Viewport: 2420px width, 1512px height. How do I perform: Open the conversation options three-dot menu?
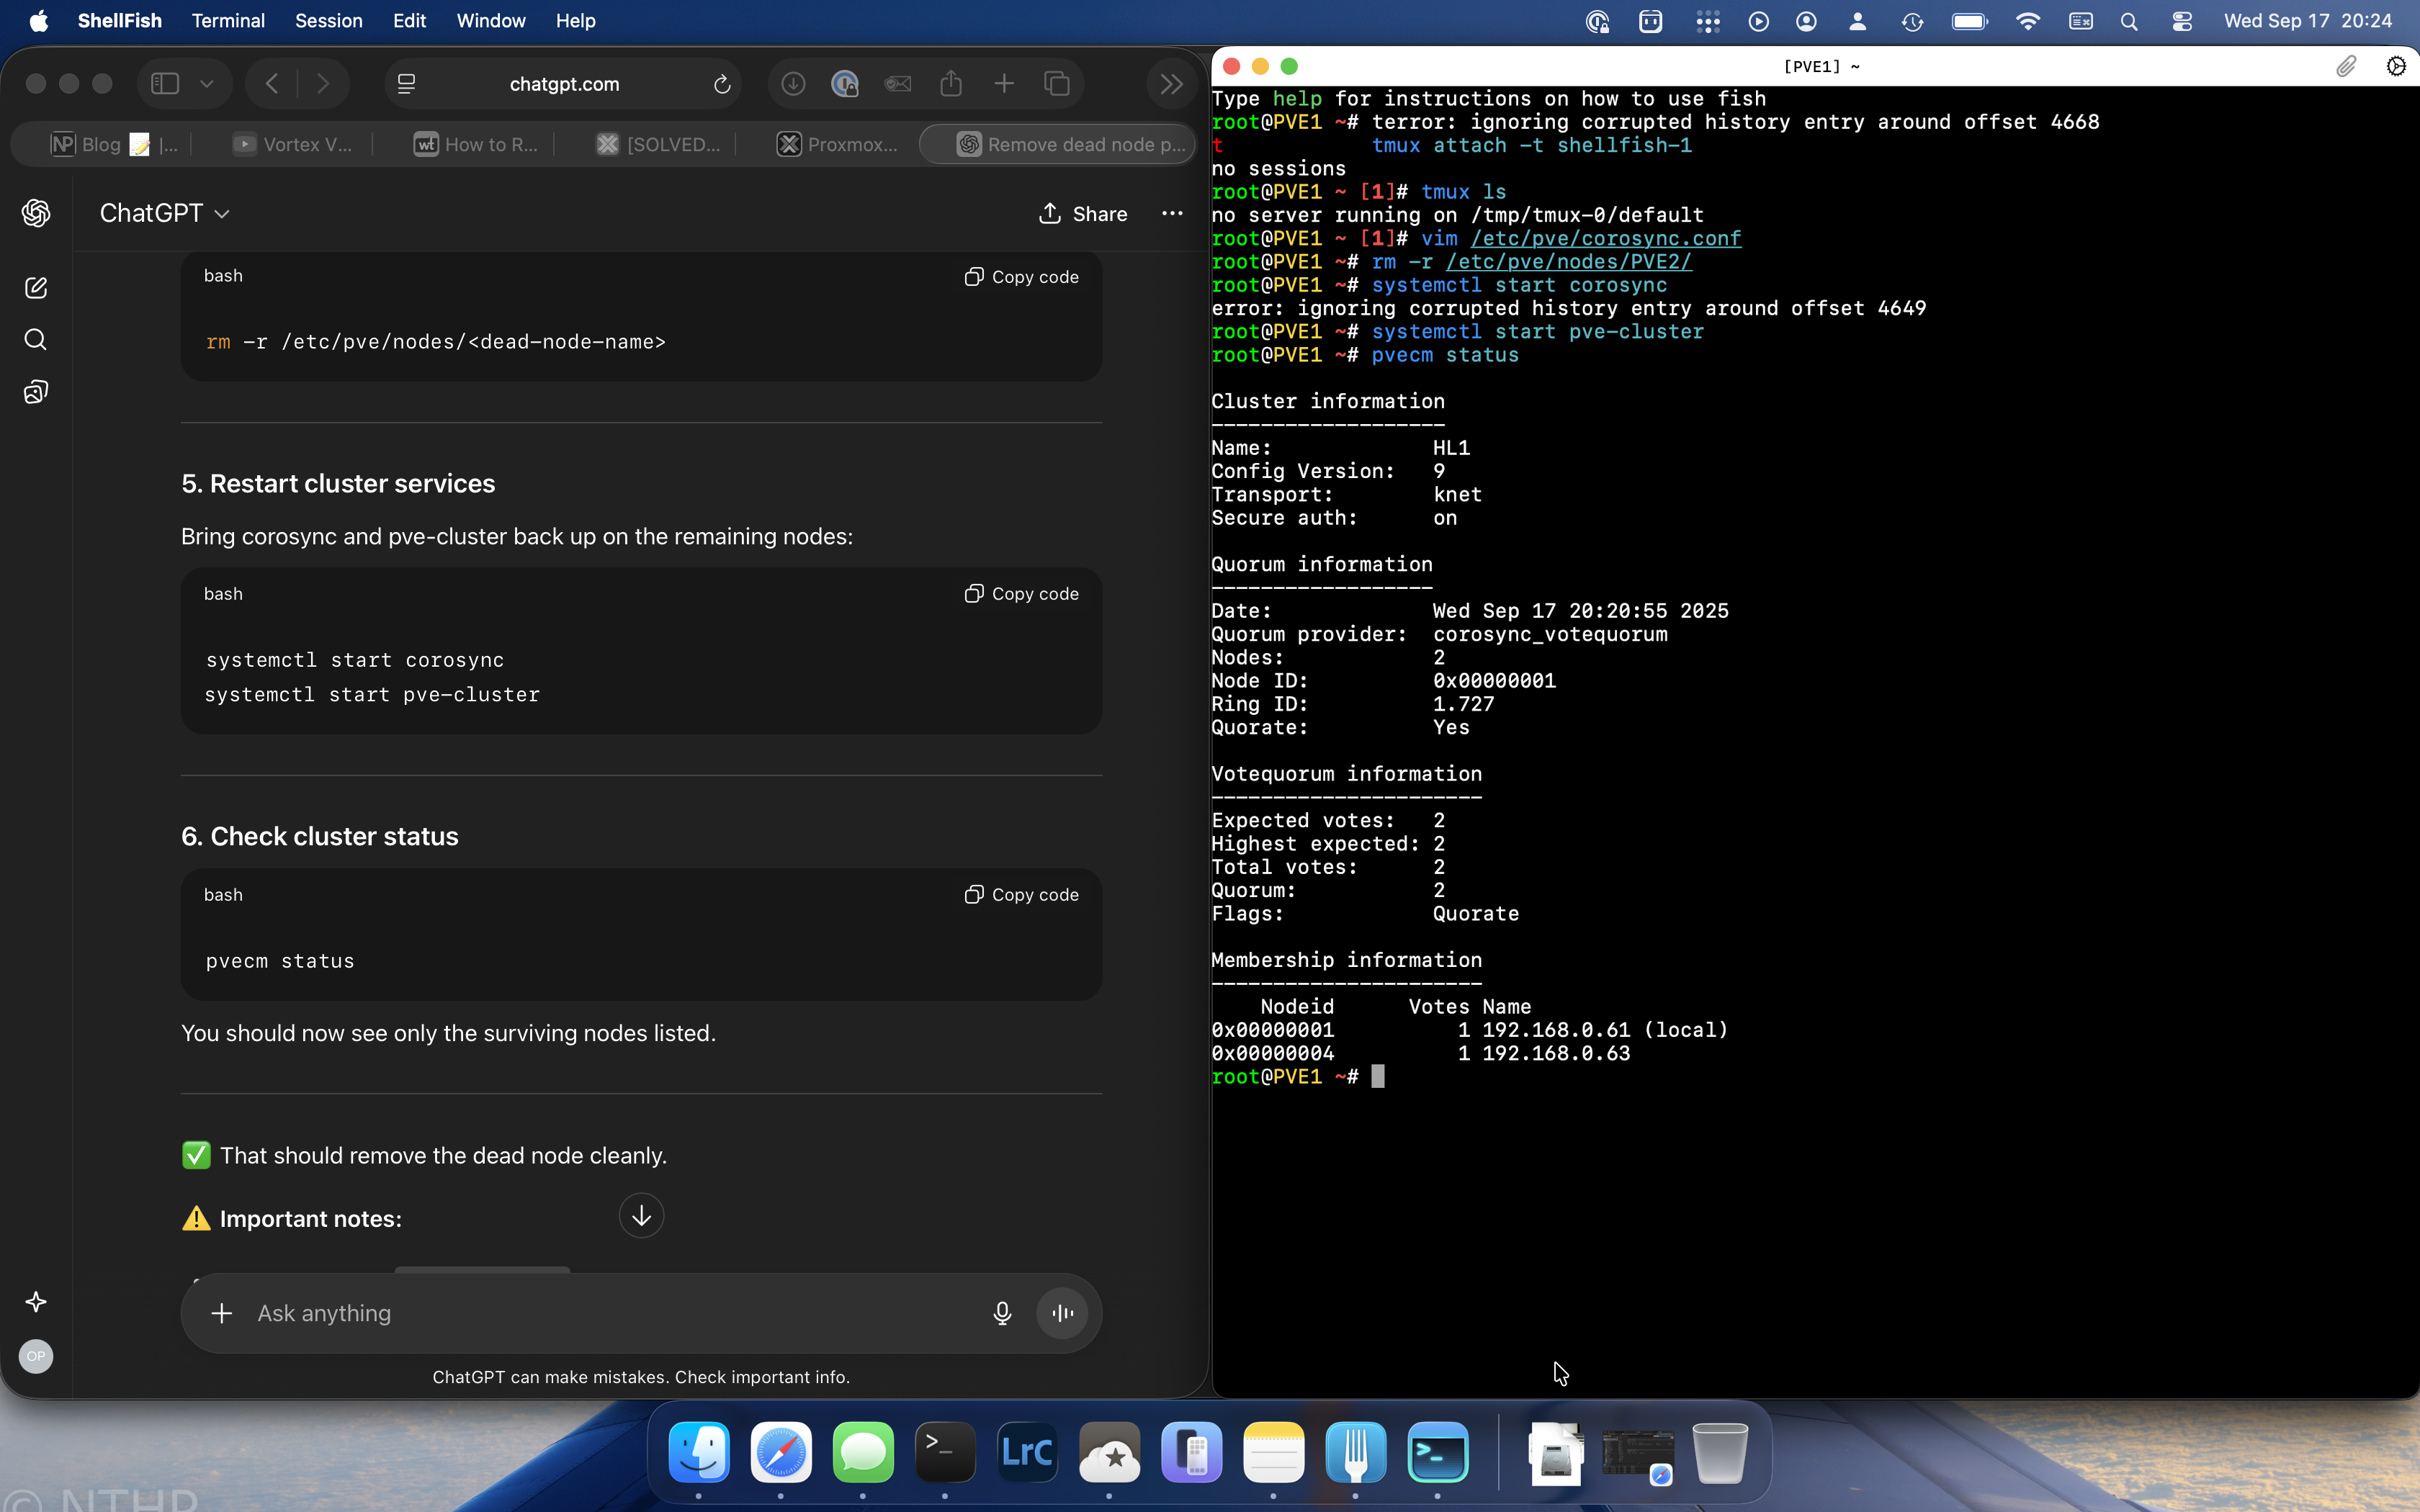pos(1172,213)
